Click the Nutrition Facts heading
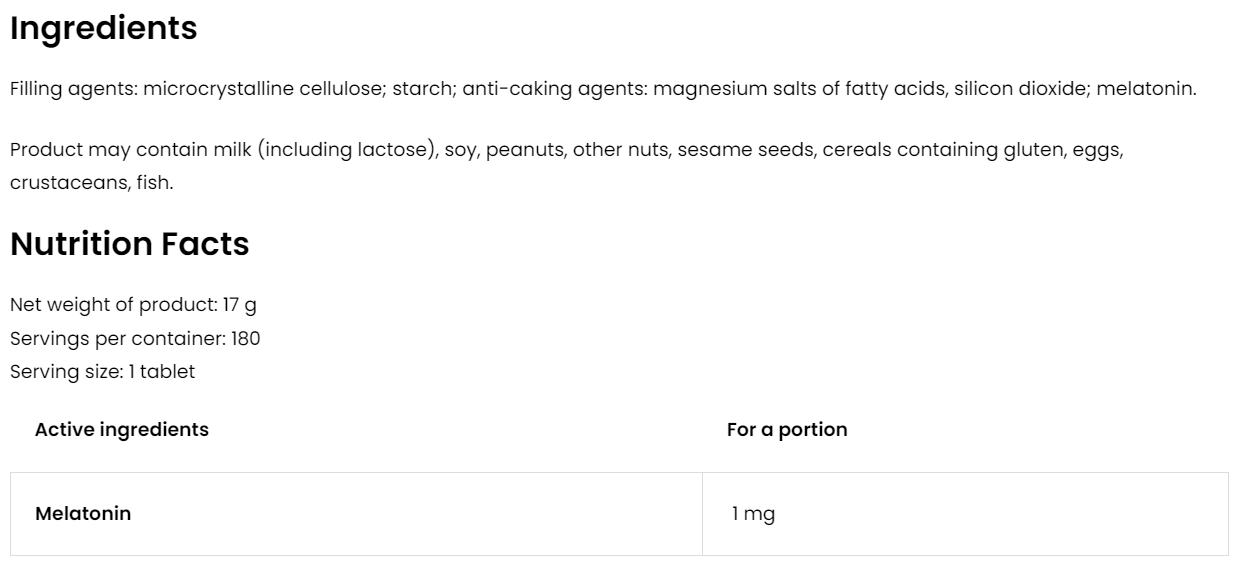1246x568 pixels. [129, 244]
